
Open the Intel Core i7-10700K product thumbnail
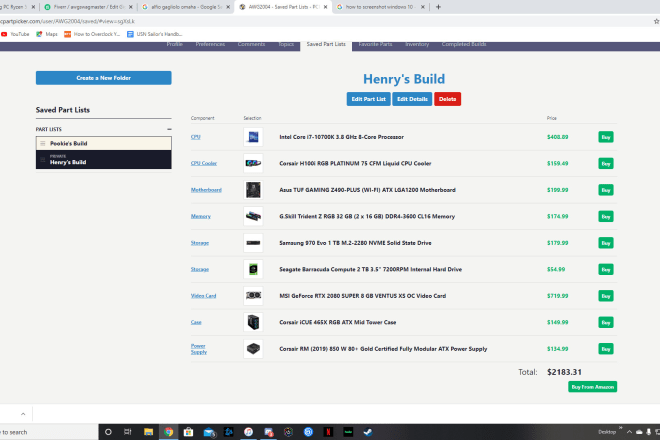[x=253, y=137]
